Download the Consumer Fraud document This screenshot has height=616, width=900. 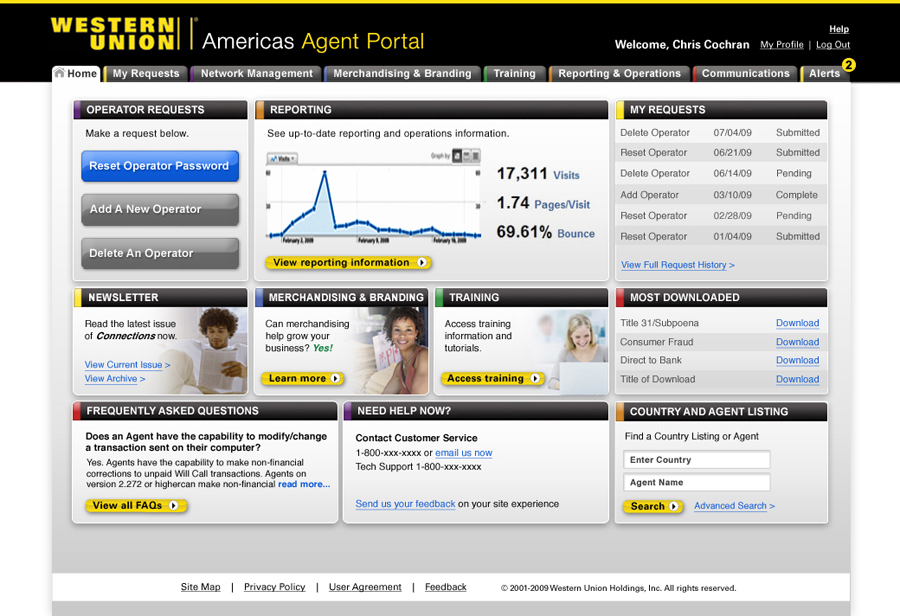click(797, 342)
